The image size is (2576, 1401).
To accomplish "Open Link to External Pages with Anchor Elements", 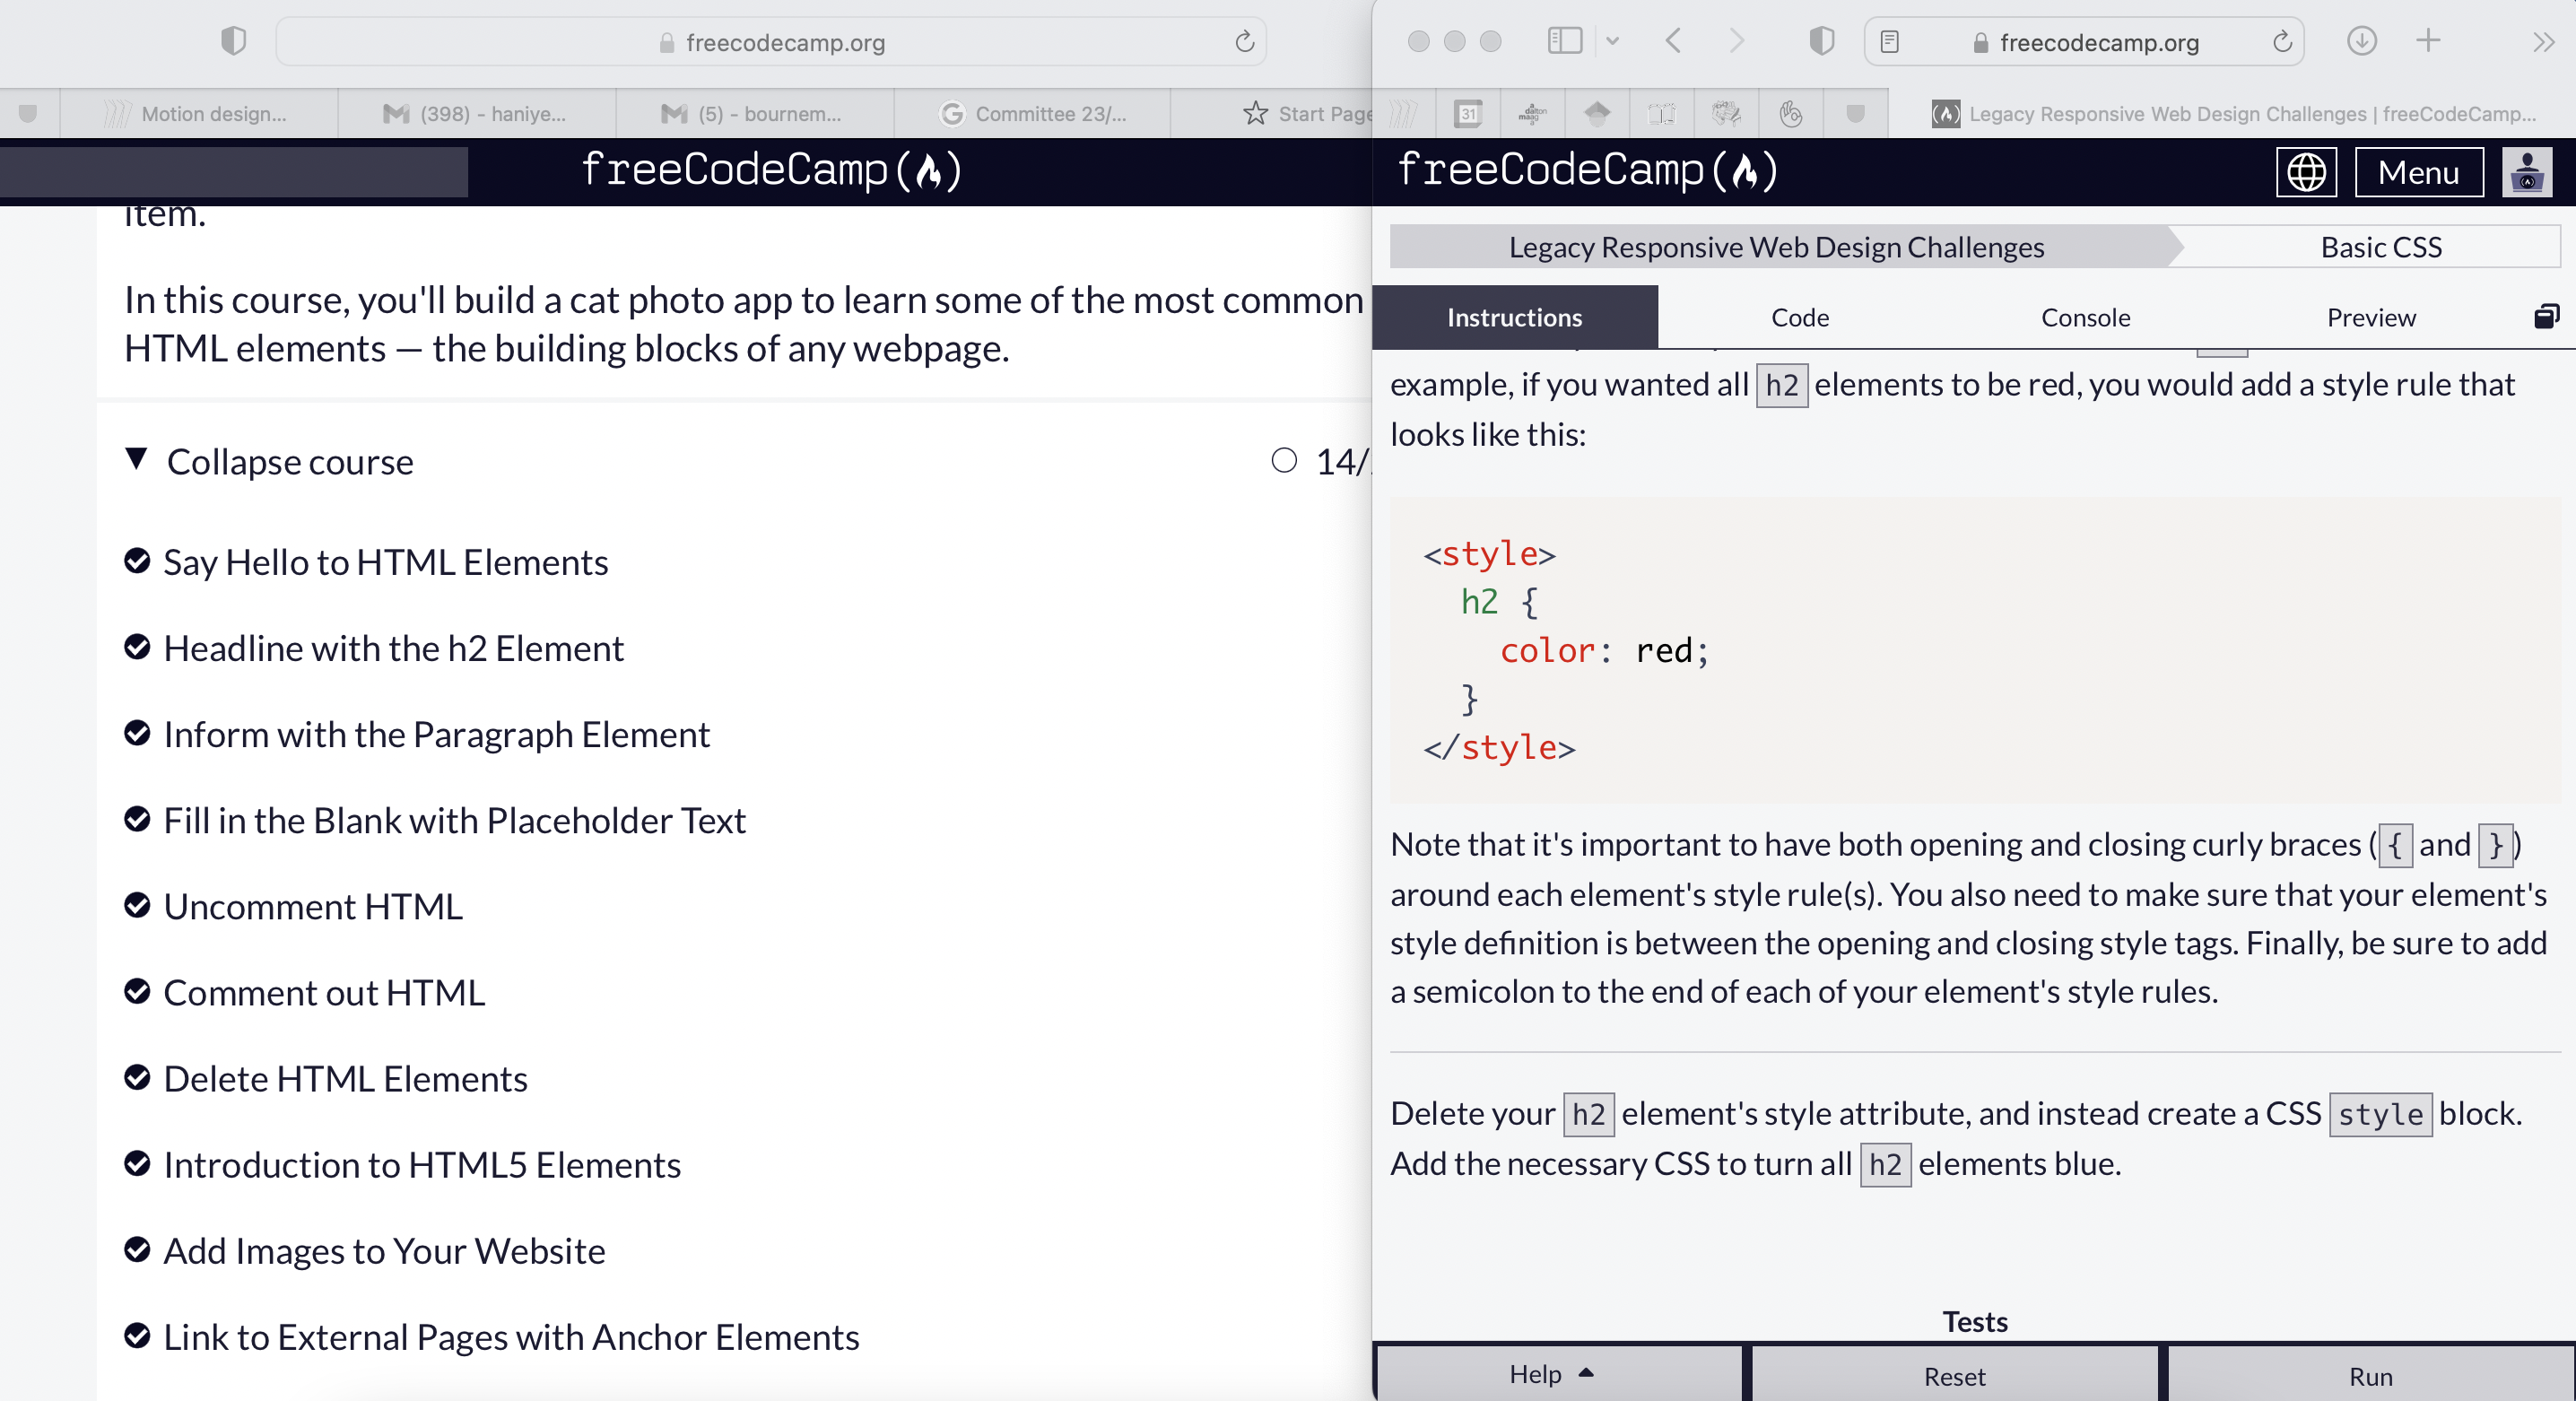I will tap(511, 1336).
